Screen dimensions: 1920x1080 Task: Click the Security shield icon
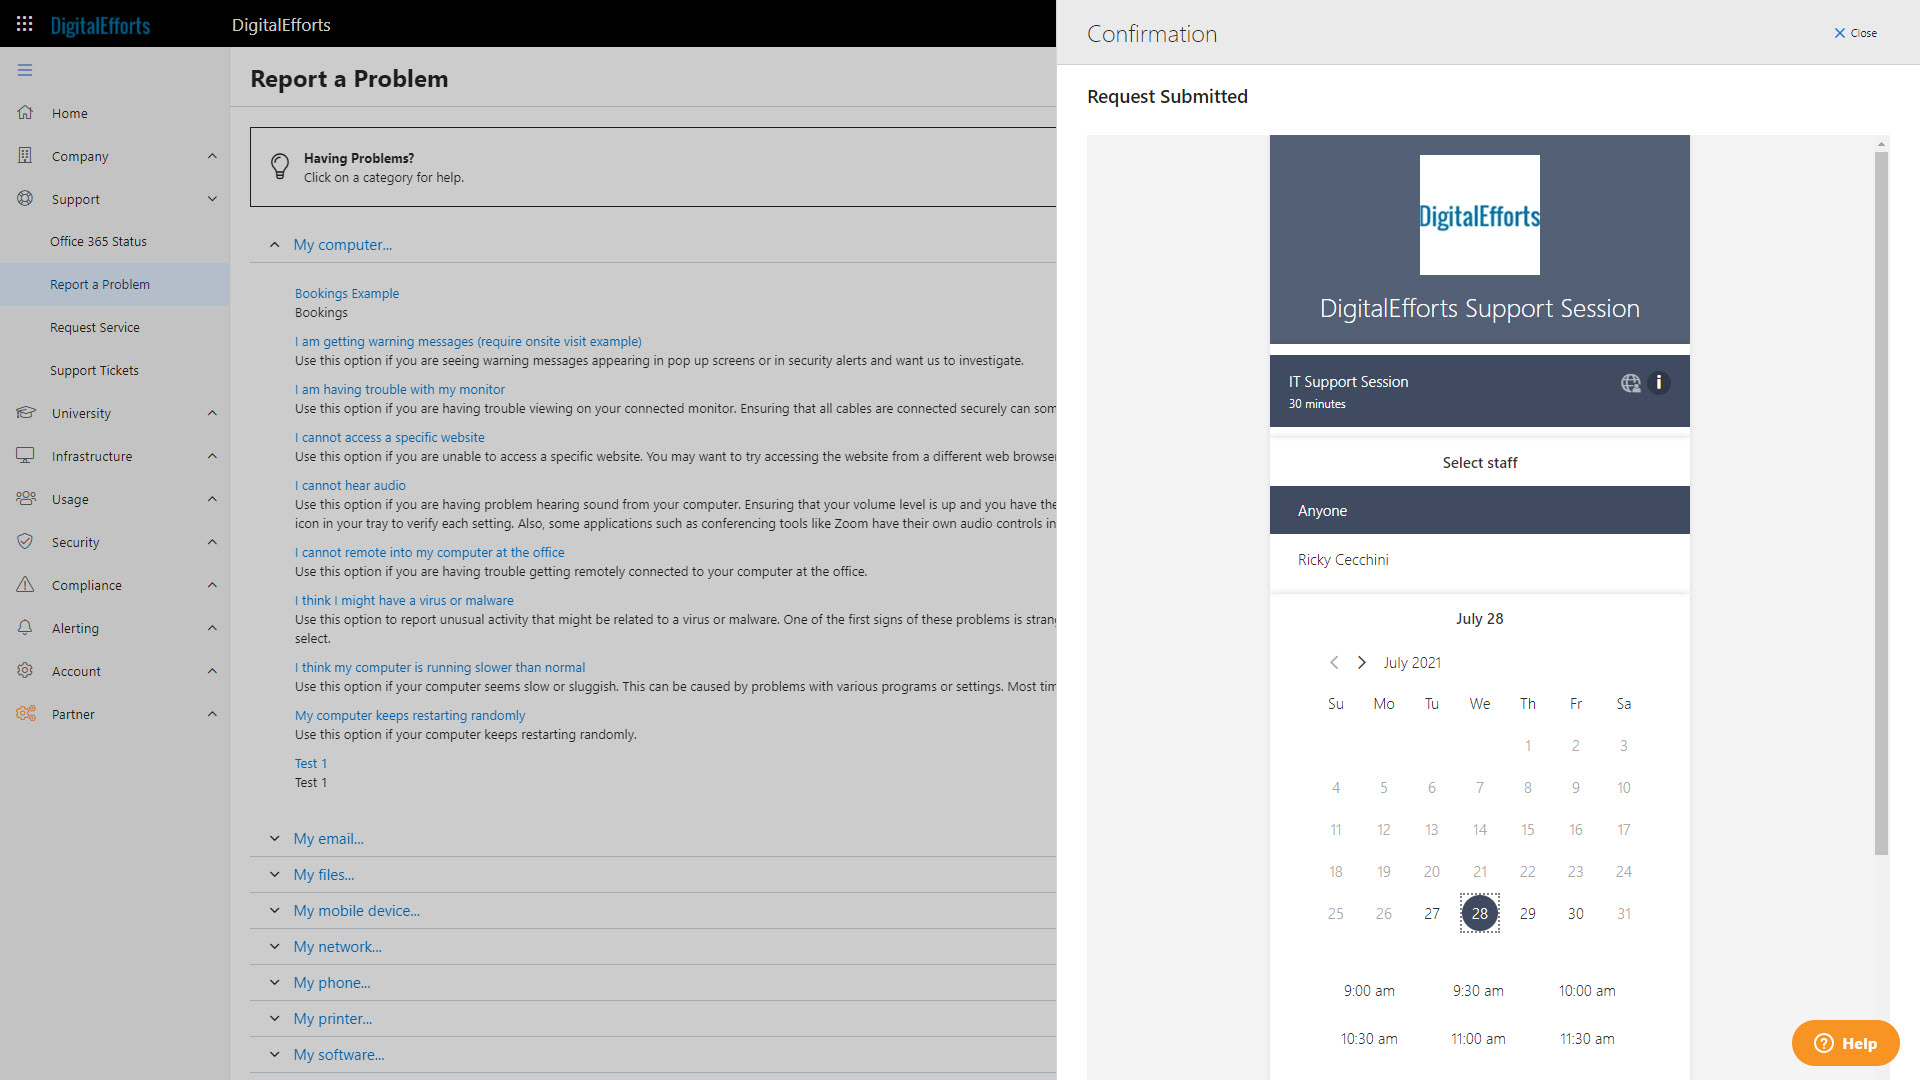[x=25, y=542]
